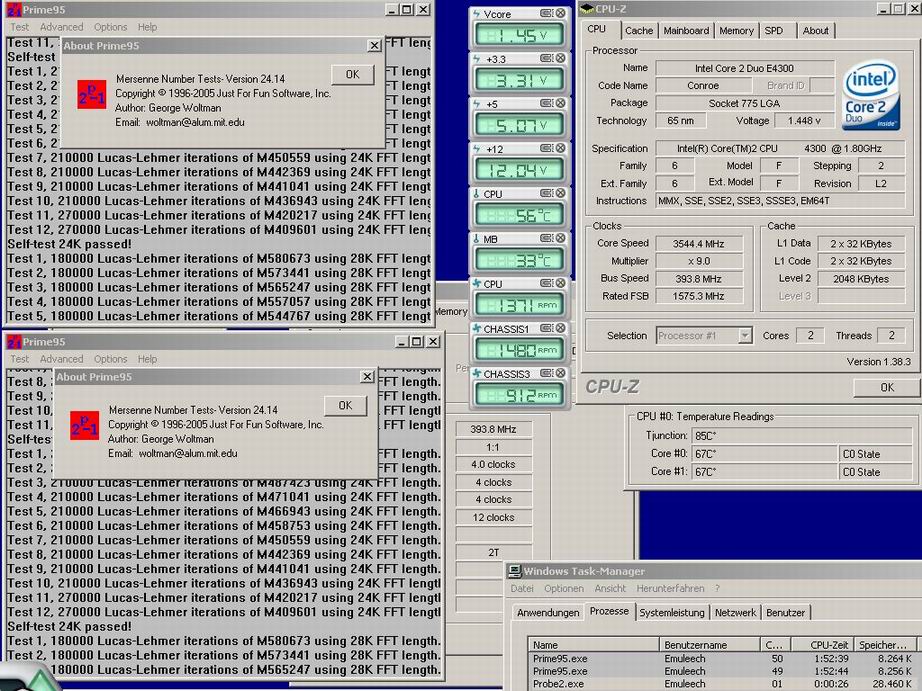Open the Netzwerk tab in Task-Manager
This screenshot has height=691, width=922.
point(735,612)
